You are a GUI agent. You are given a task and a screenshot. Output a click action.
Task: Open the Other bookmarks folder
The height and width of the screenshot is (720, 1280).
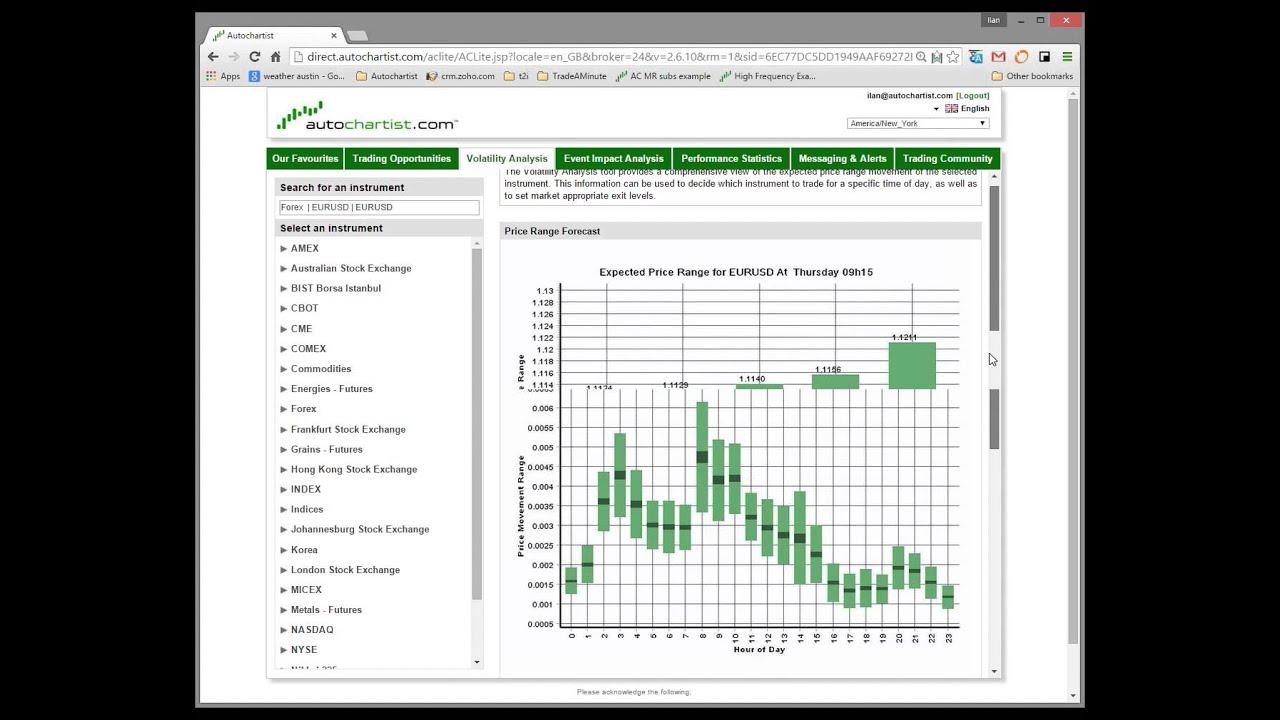click(1032, 76)
